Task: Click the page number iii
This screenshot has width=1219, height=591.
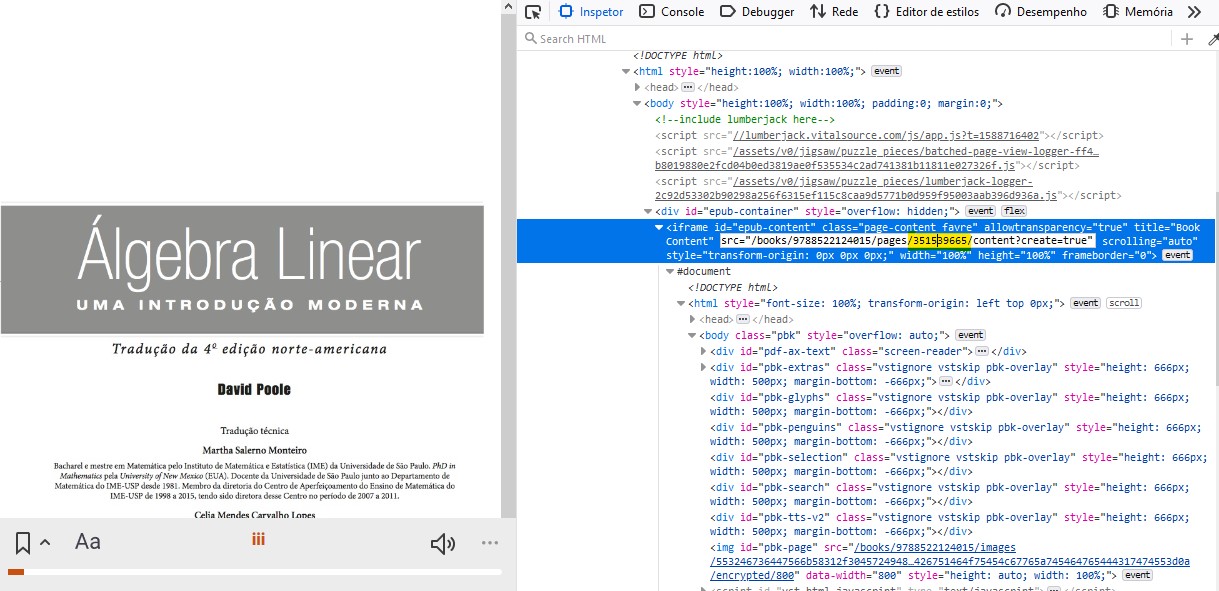Action: pyautogui.click(x=258, y=540)
